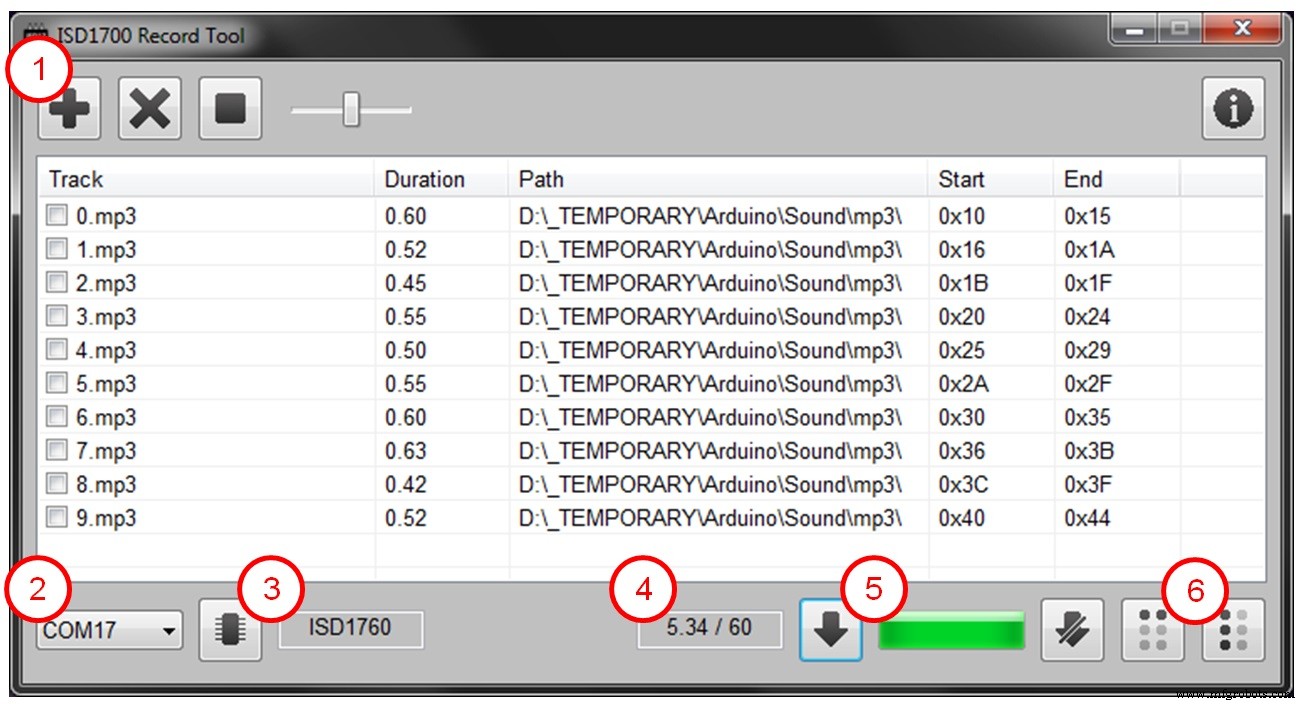This screenshot has height=704, width=1305.
Task: Click the rightmost dotted-grid button
Action: 1232,630
